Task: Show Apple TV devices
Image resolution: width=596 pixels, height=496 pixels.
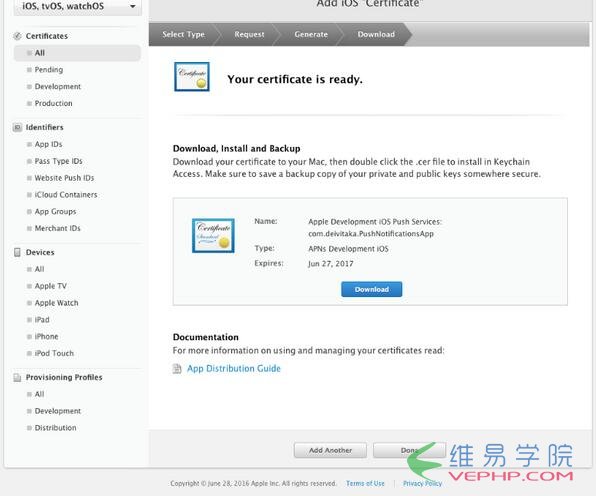Action: pyautogui.click(x=51, y=286)
